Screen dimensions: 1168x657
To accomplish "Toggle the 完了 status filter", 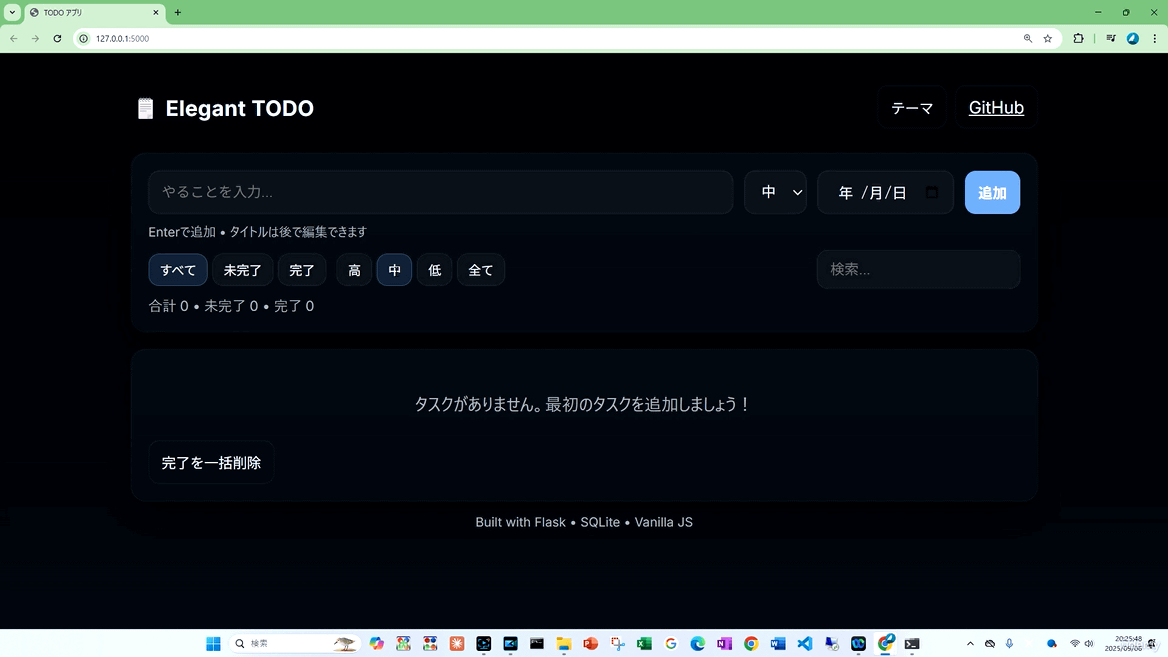I will pos(302,270).
